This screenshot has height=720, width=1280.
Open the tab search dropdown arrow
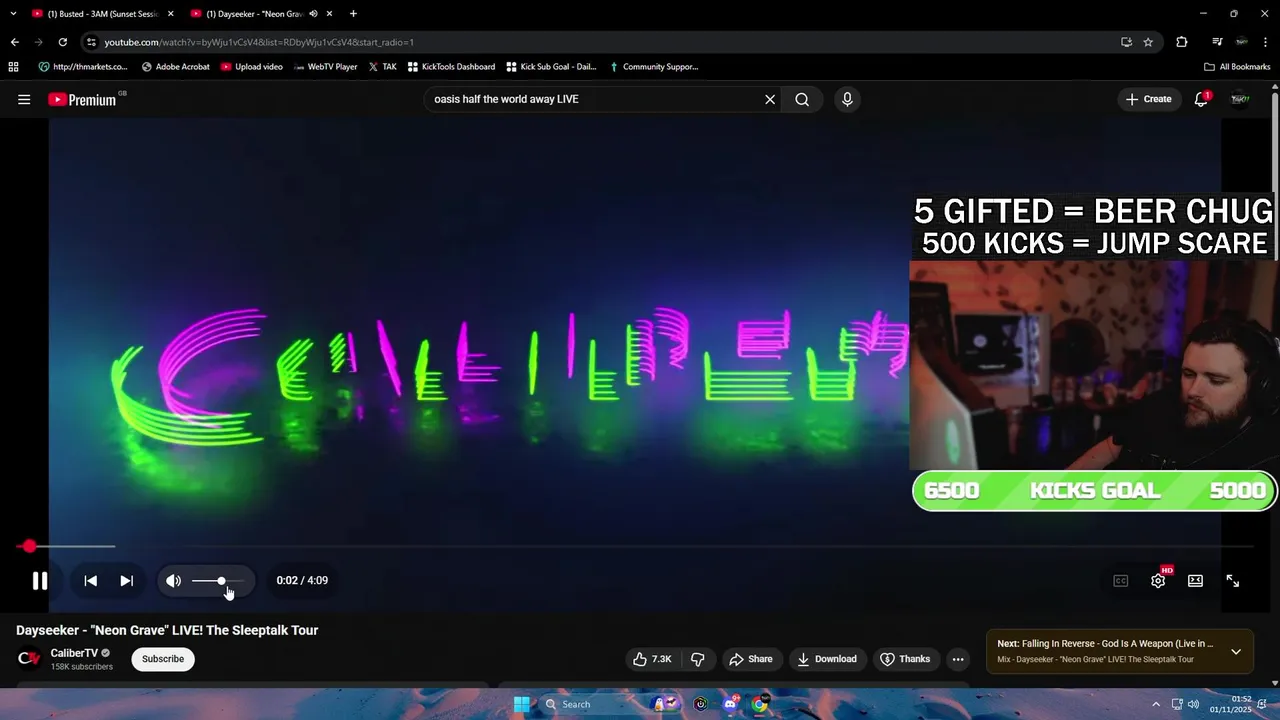13,14
